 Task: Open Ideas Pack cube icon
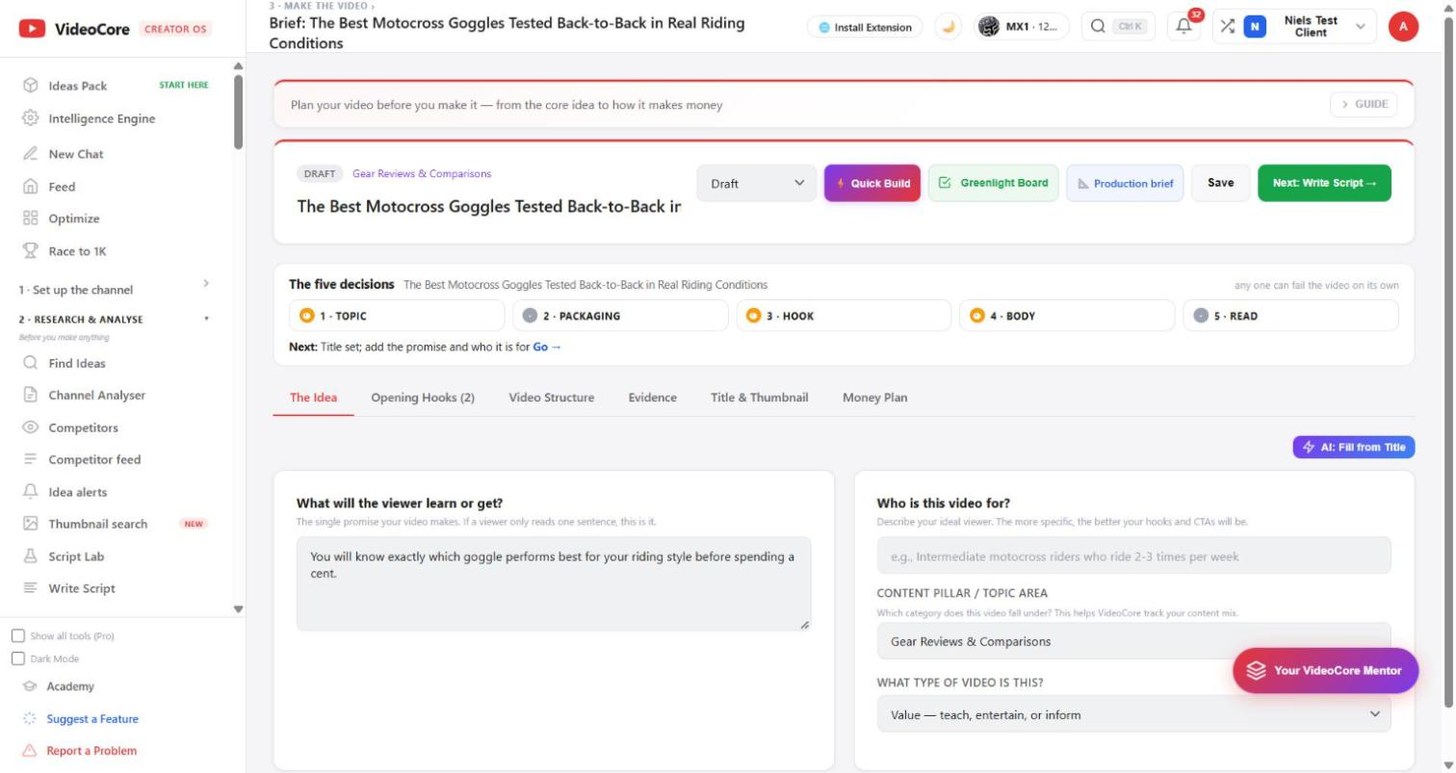point(30,86)
